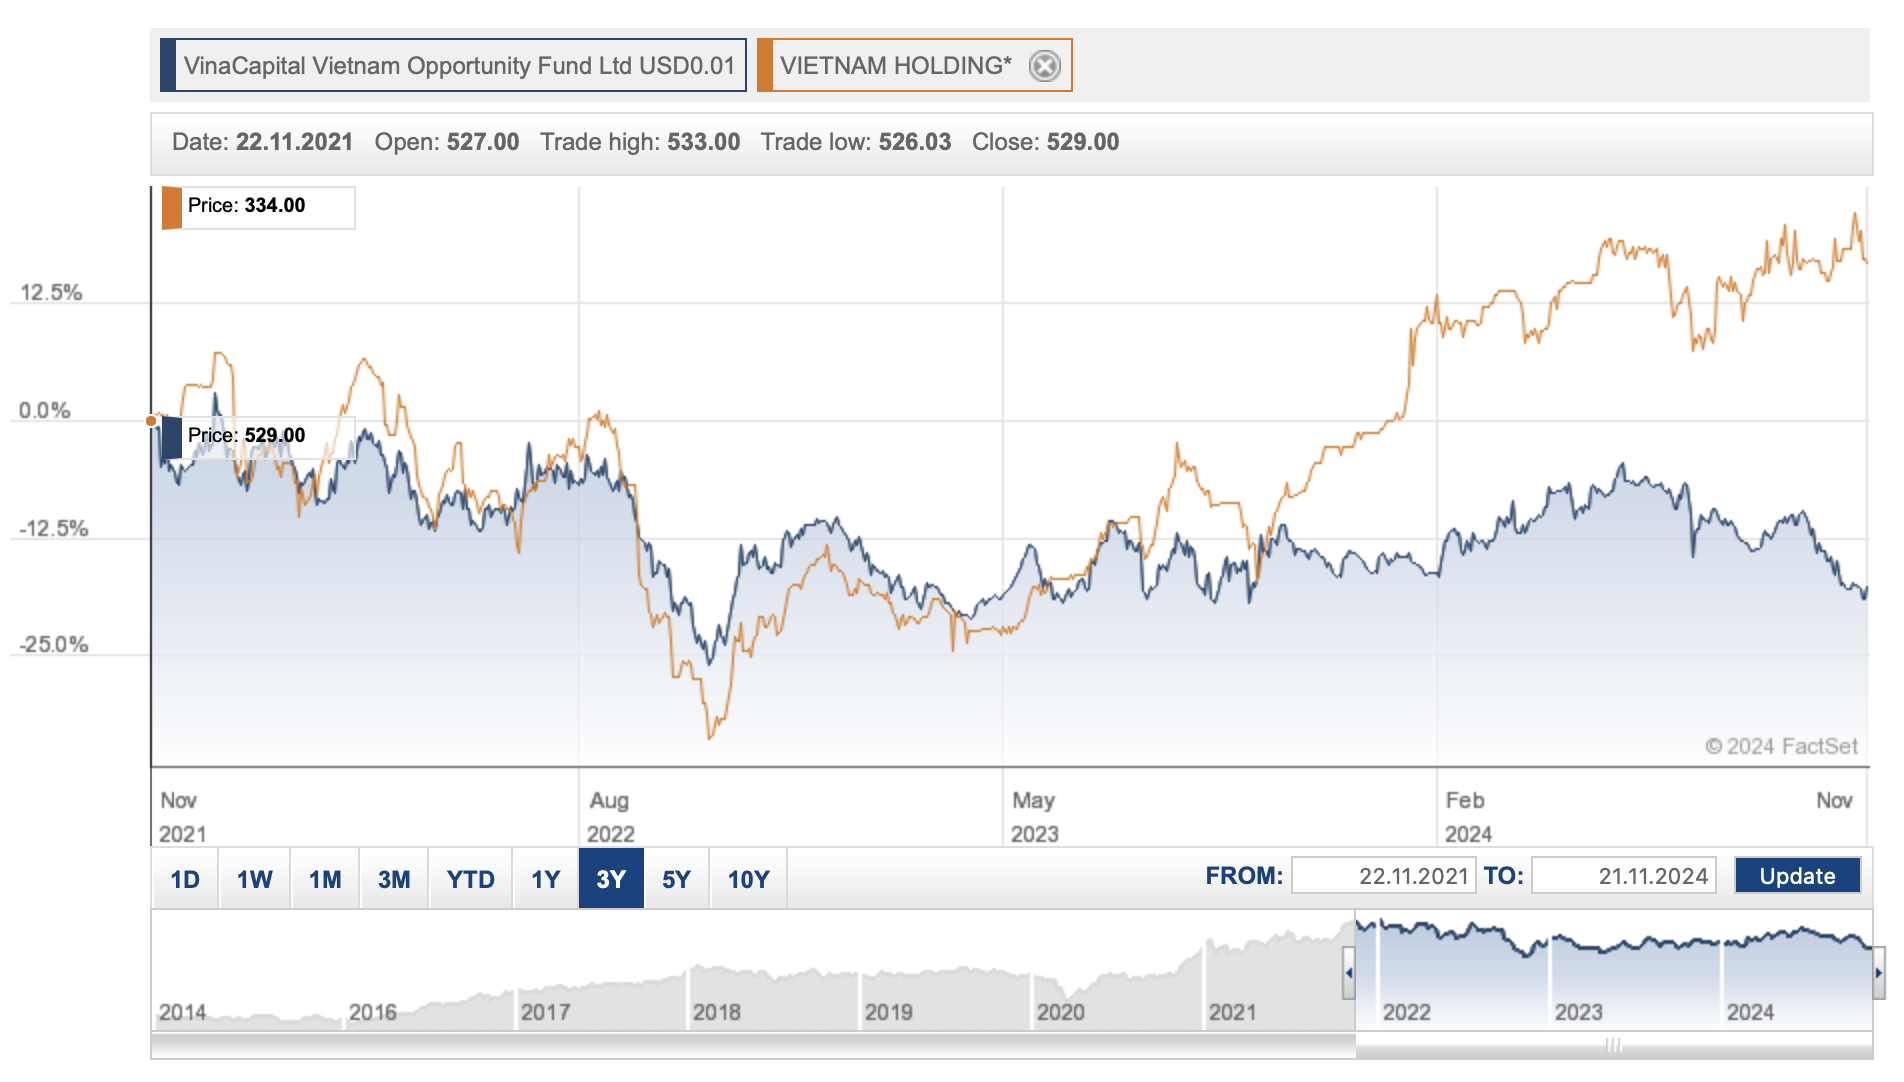
Task: Click the Trade low: 526.03 value
Action: pos(856,142)
